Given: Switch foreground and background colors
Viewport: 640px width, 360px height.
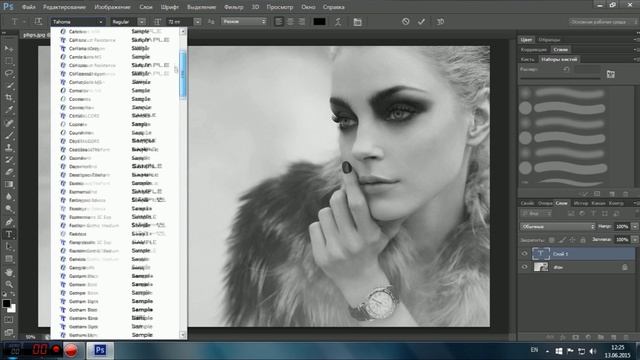Looking at the screenshot, I should (13, 294).
